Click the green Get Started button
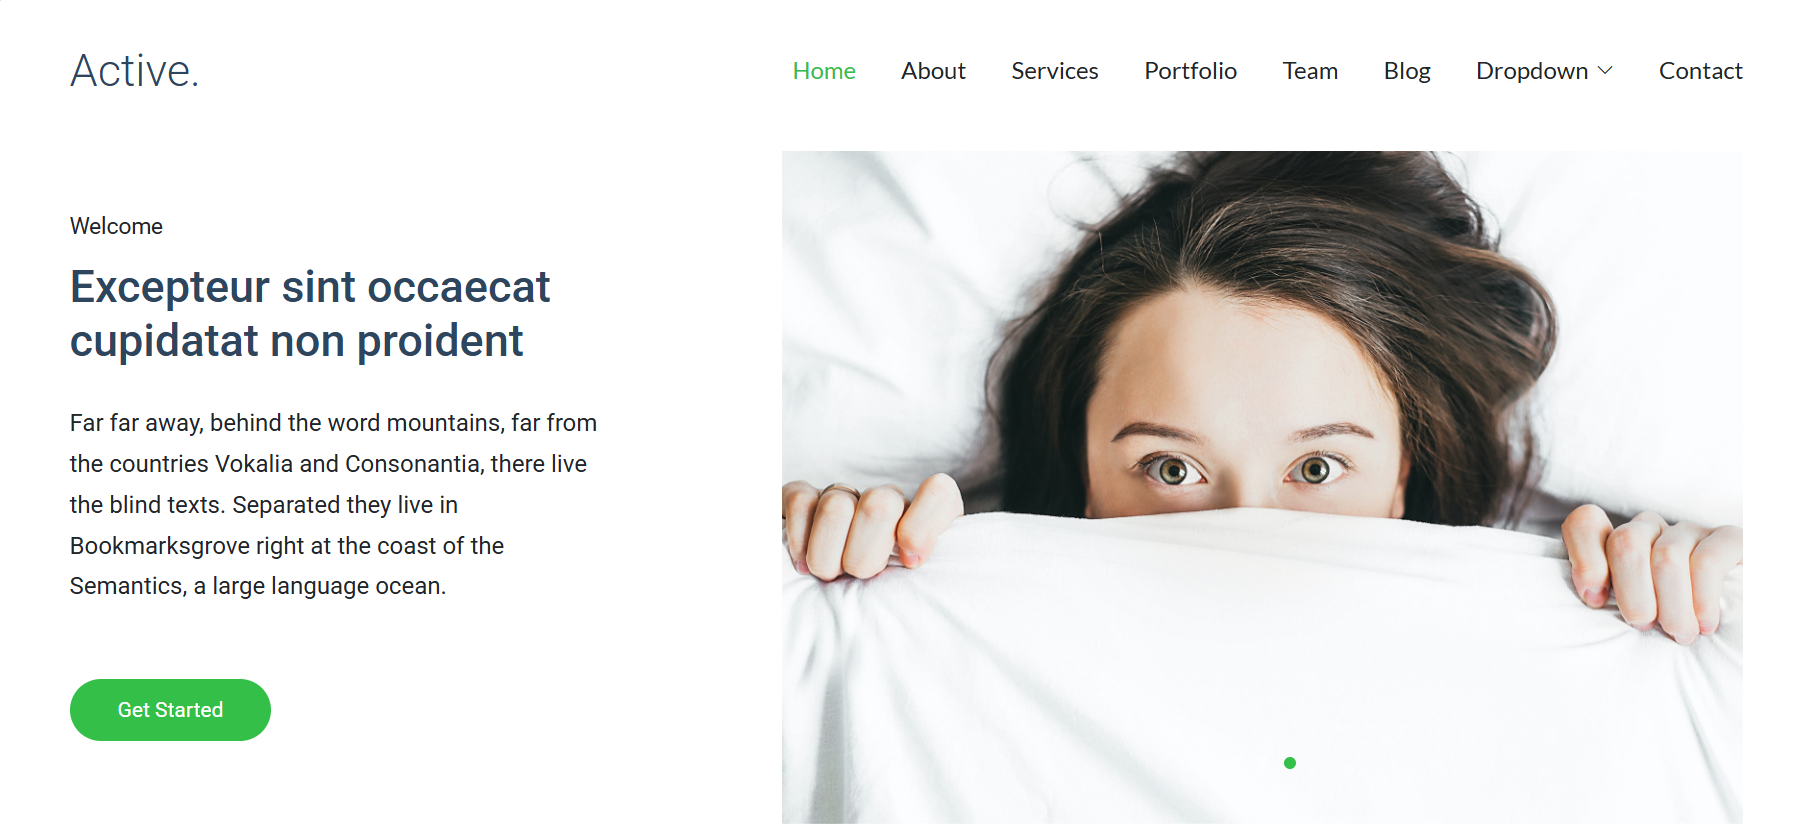Image resolution: width=1811 pixels, height=829 pixels. [x=170, y=710]
